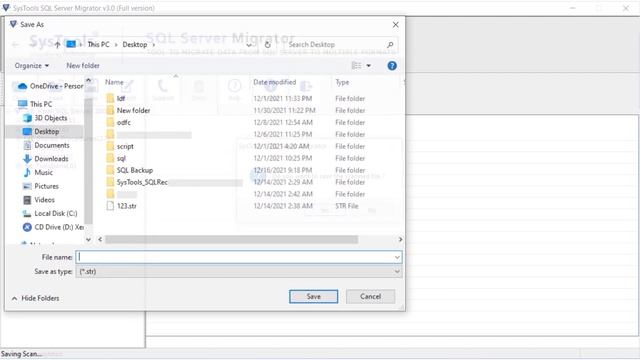The image size is (640, 360).
Task: Open Pictures in navigation pane
Action: click(x=41, y=186)
